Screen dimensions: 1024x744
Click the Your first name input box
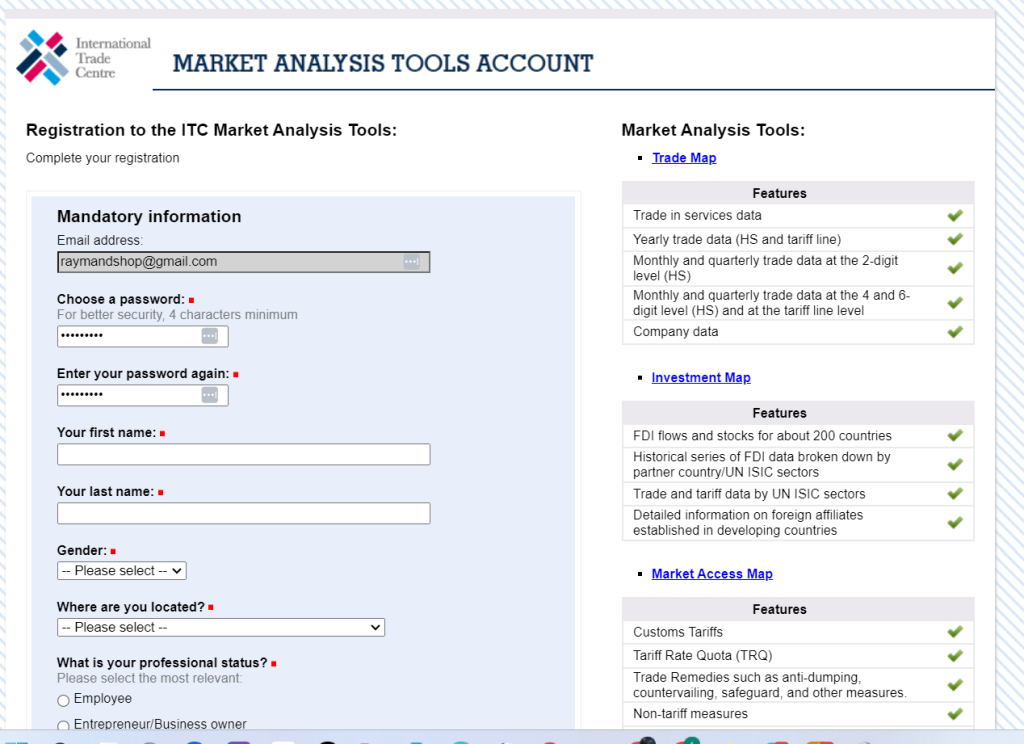(244, 454)
